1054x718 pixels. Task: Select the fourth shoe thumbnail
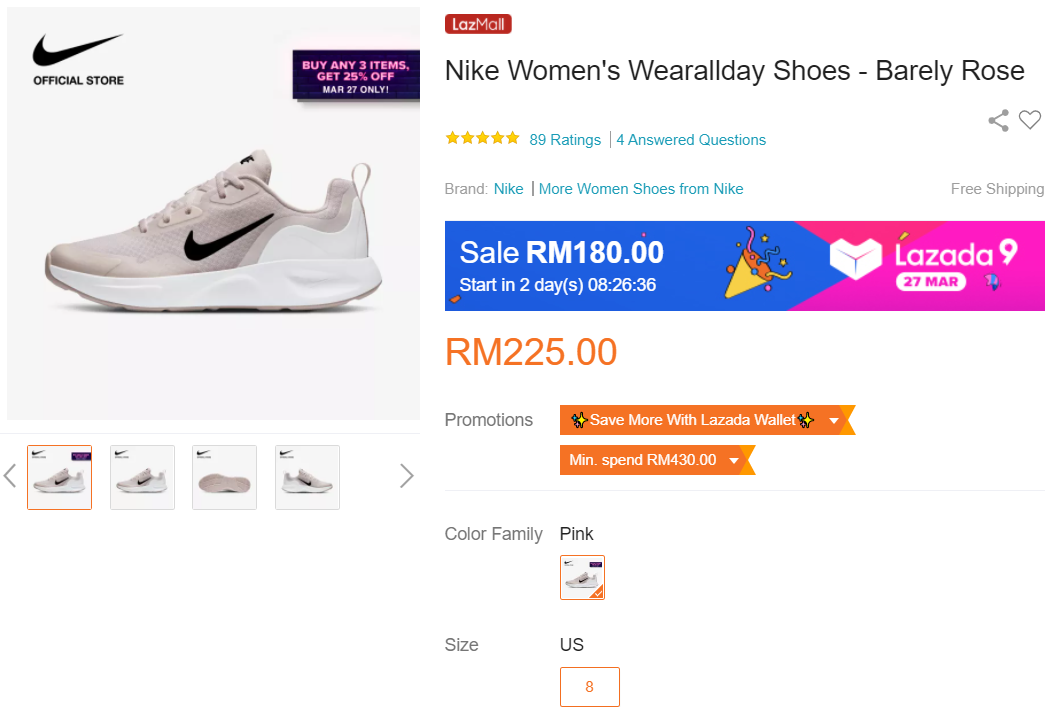point(307,477)
